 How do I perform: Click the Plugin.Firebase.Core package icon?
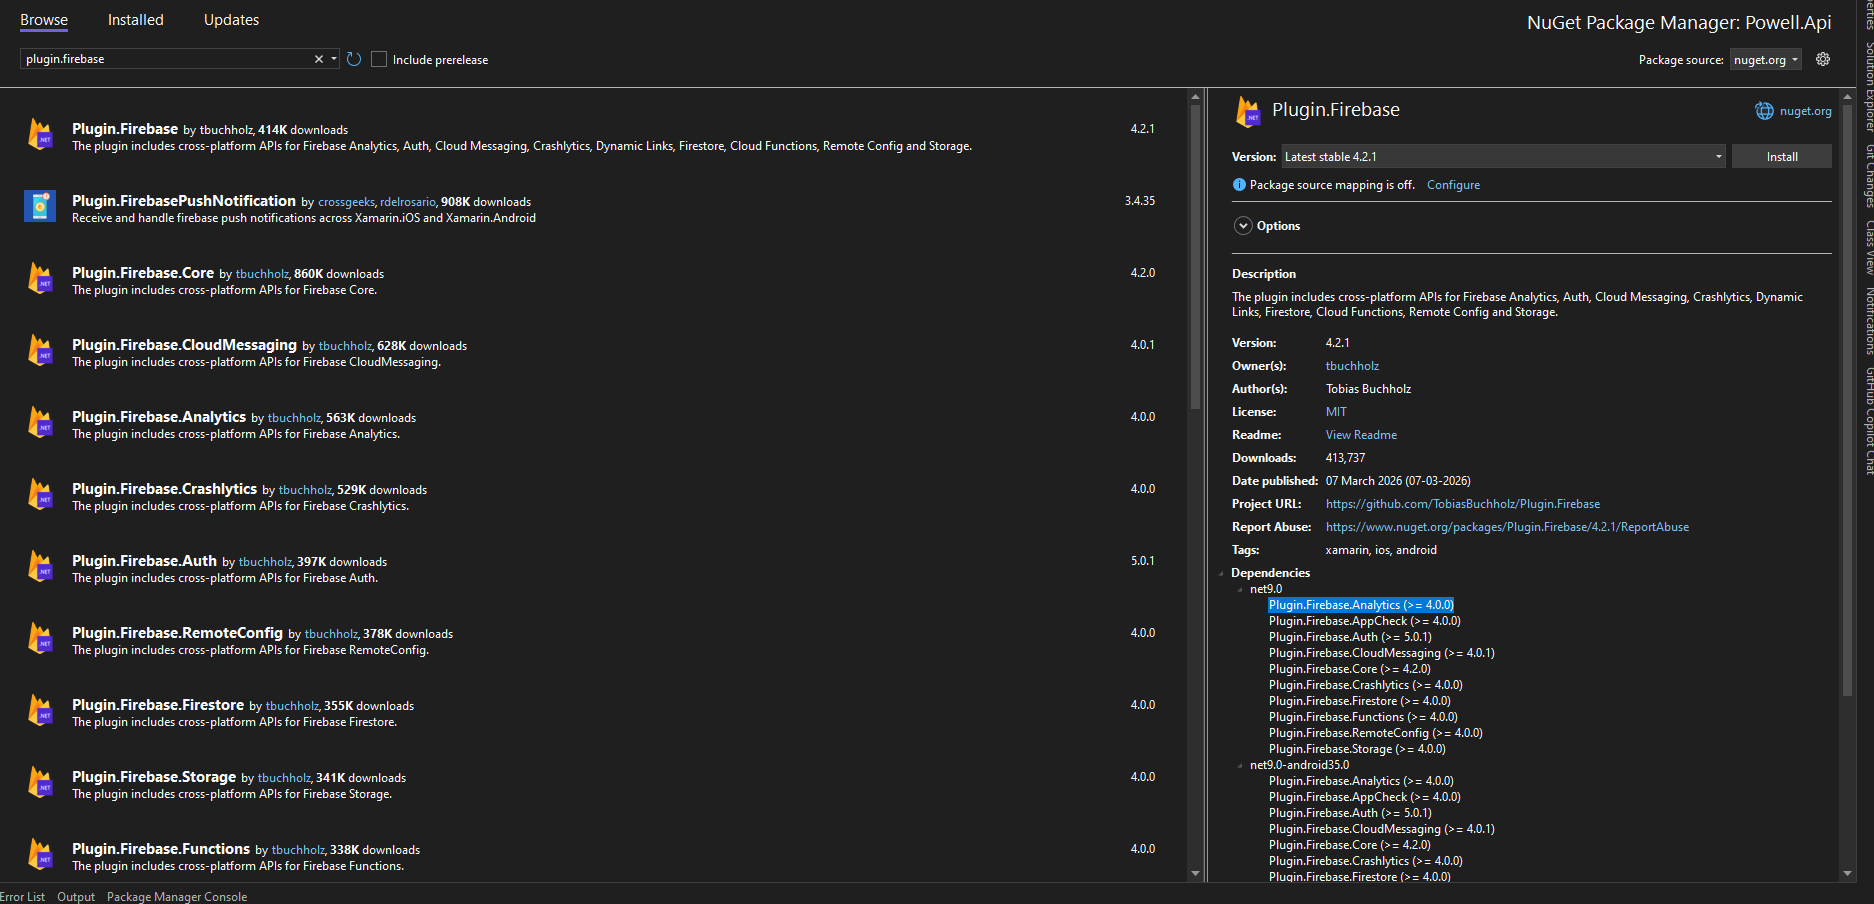pos(40,278)
